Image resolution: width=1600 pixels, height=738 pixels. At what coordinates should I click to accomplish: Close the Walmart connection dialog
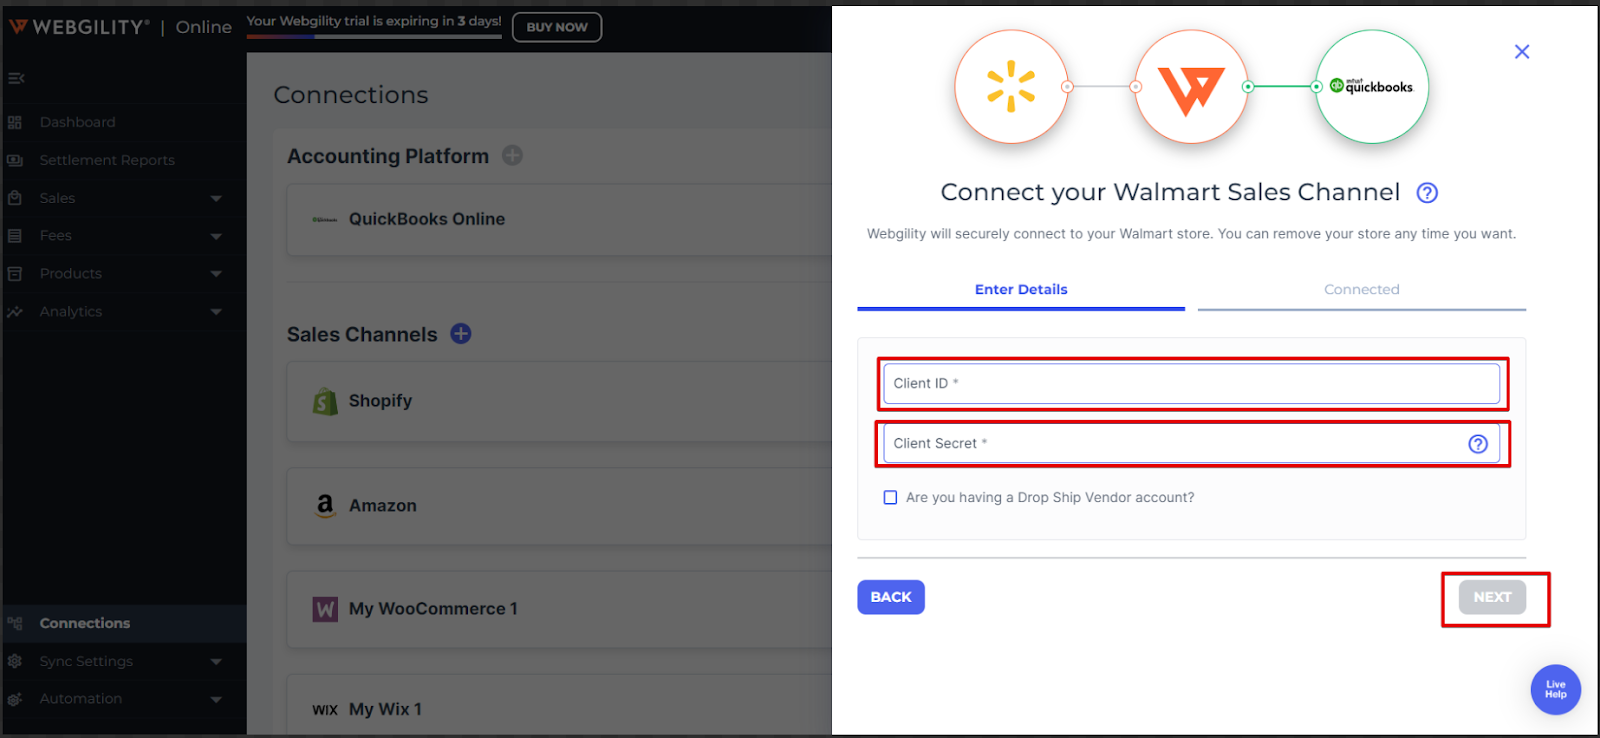coord(1522,52)
